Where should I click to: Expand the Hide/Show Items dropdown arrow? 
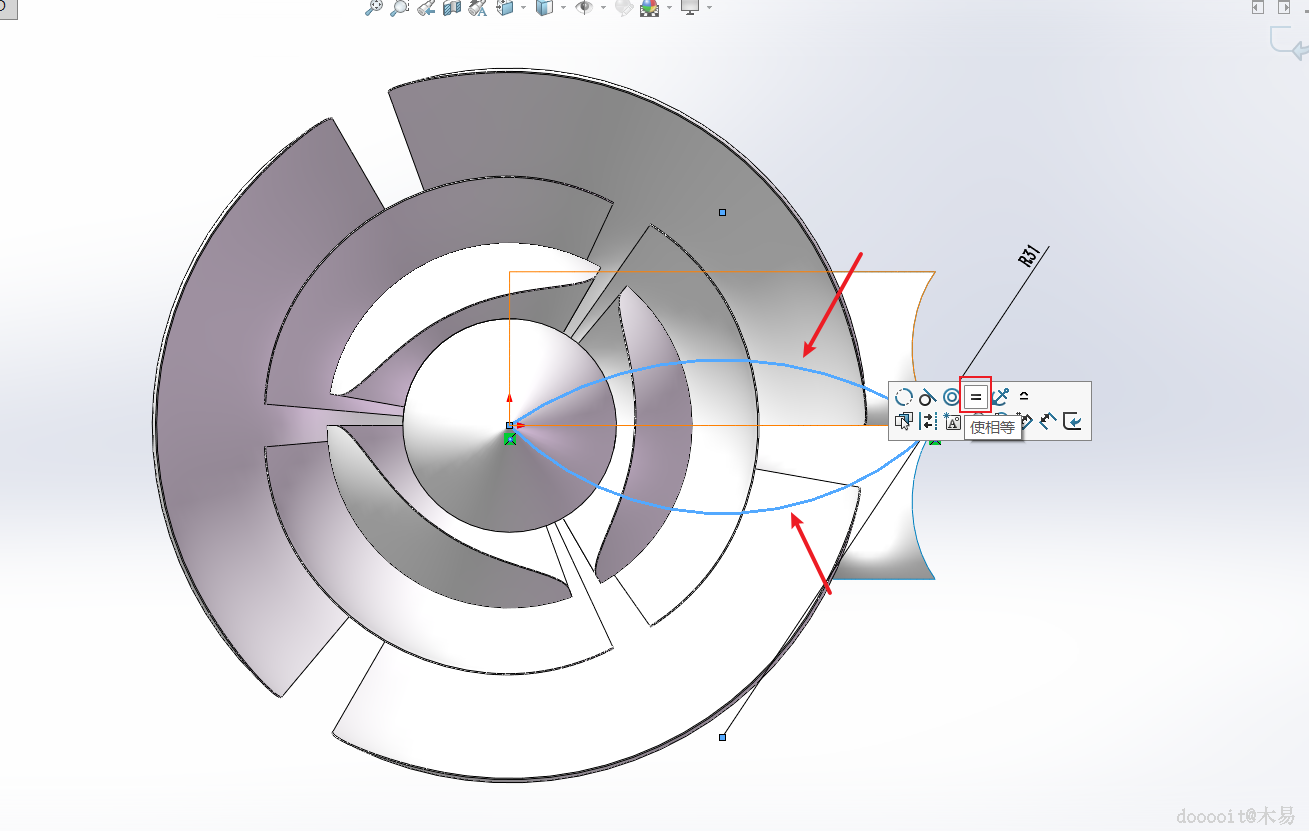[602, 8]
